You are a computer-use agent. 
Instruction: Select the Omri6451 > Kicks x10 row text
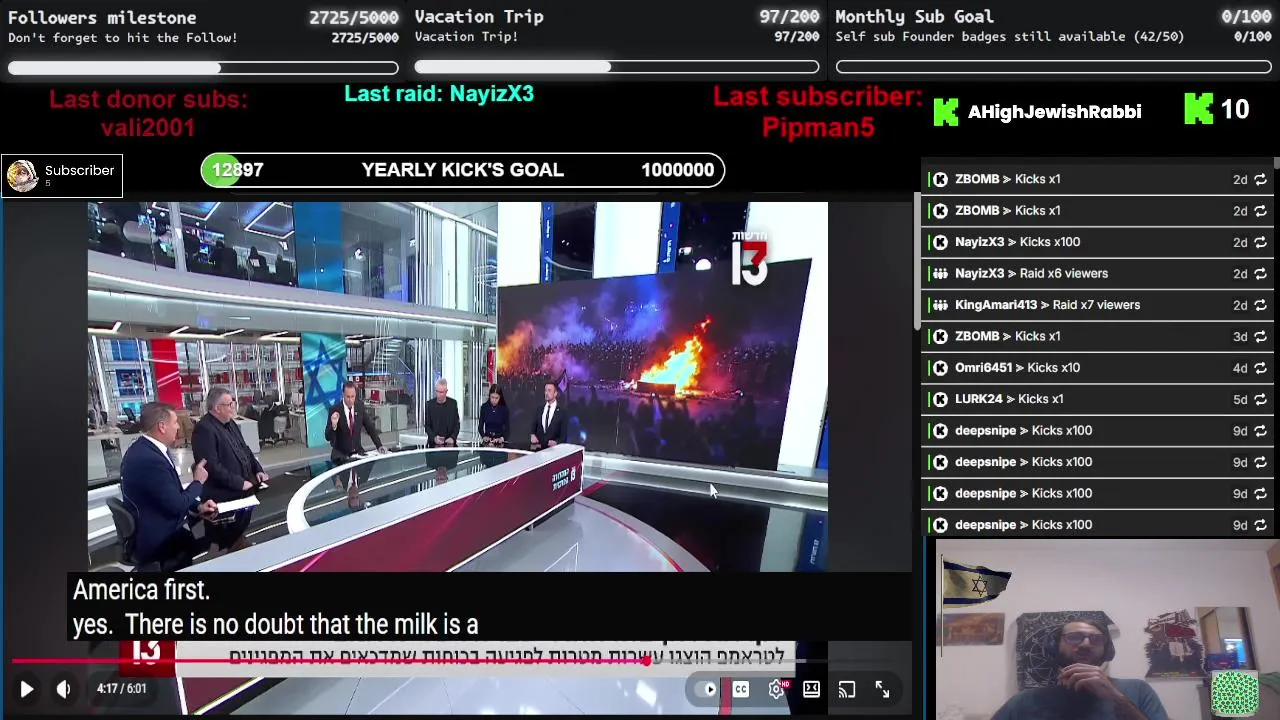tap(1017, 368)
